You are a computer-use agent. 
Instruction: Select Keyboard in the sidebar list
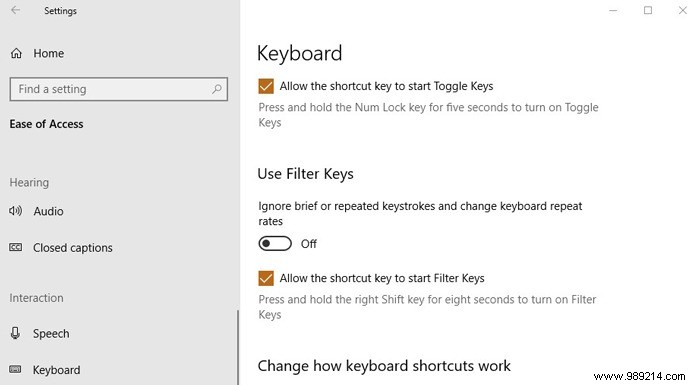[x=56, y=370]
